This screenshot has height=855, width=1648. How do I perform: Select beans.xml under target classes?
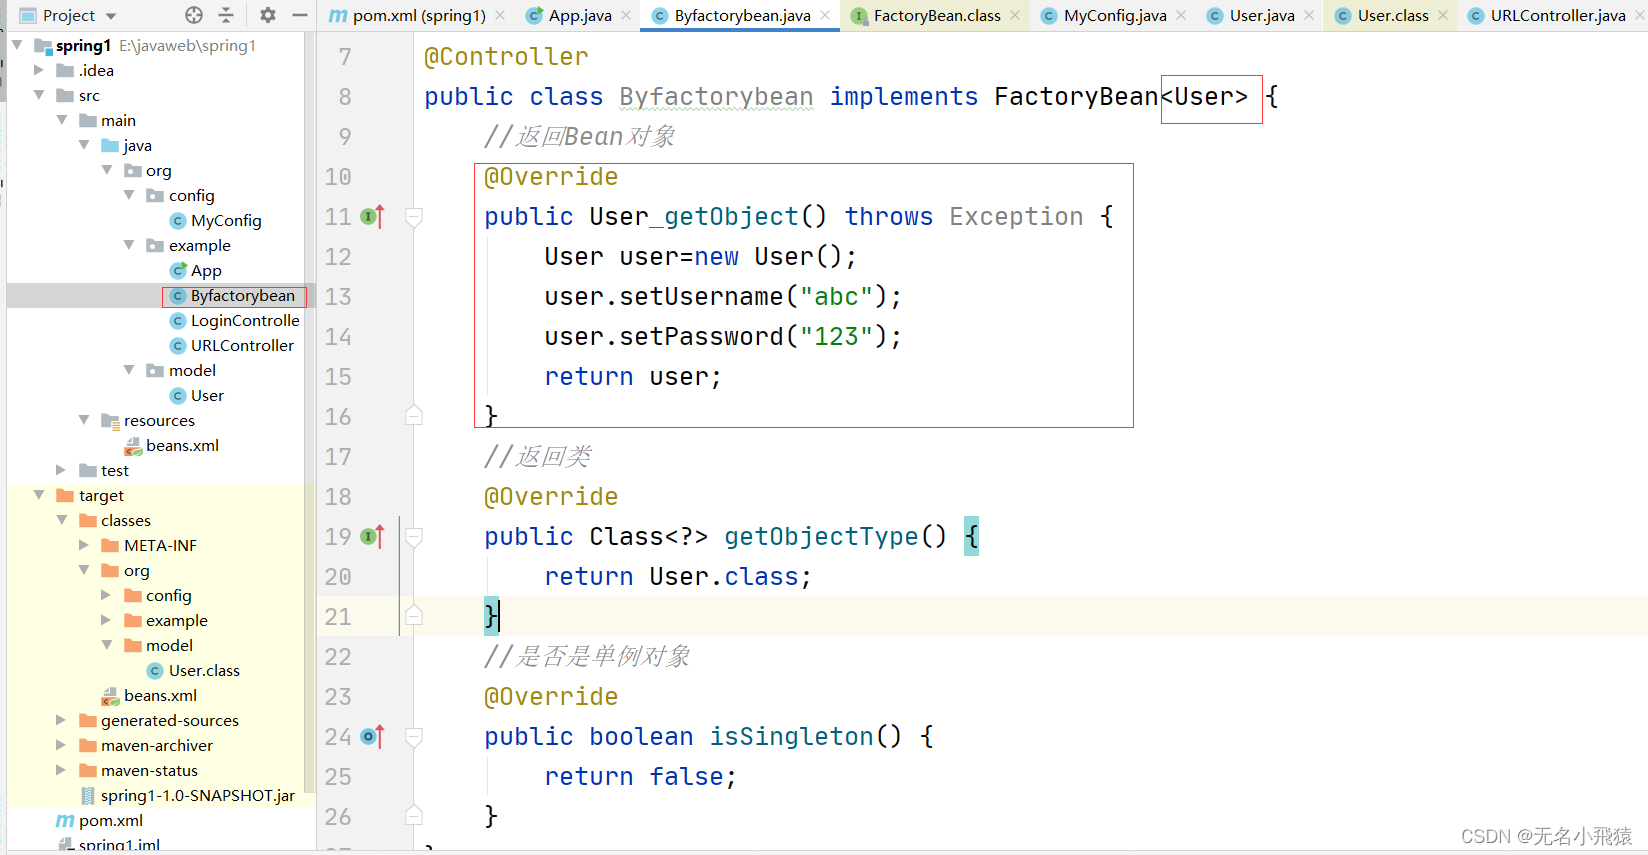[x=148, y=695]
